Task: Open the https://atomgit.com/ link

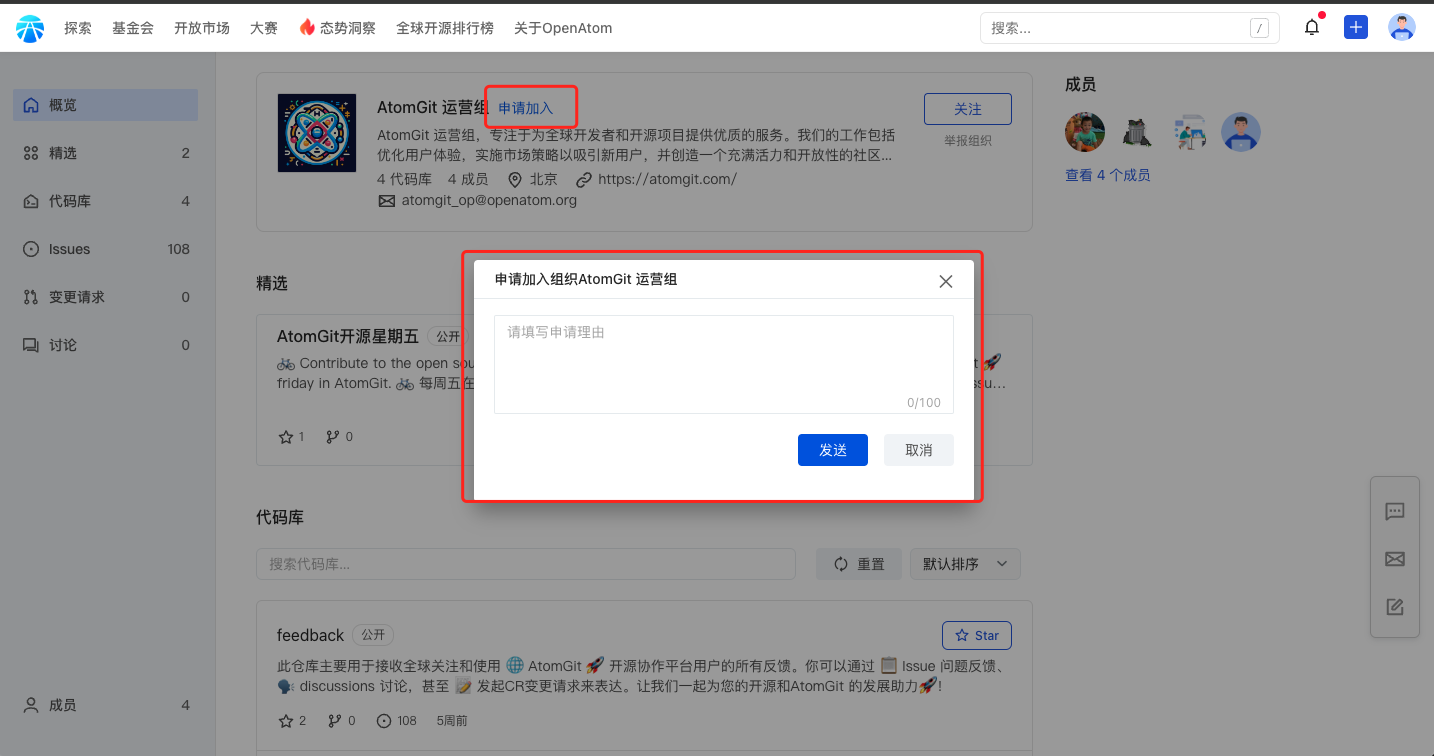Action: (667, 180)
